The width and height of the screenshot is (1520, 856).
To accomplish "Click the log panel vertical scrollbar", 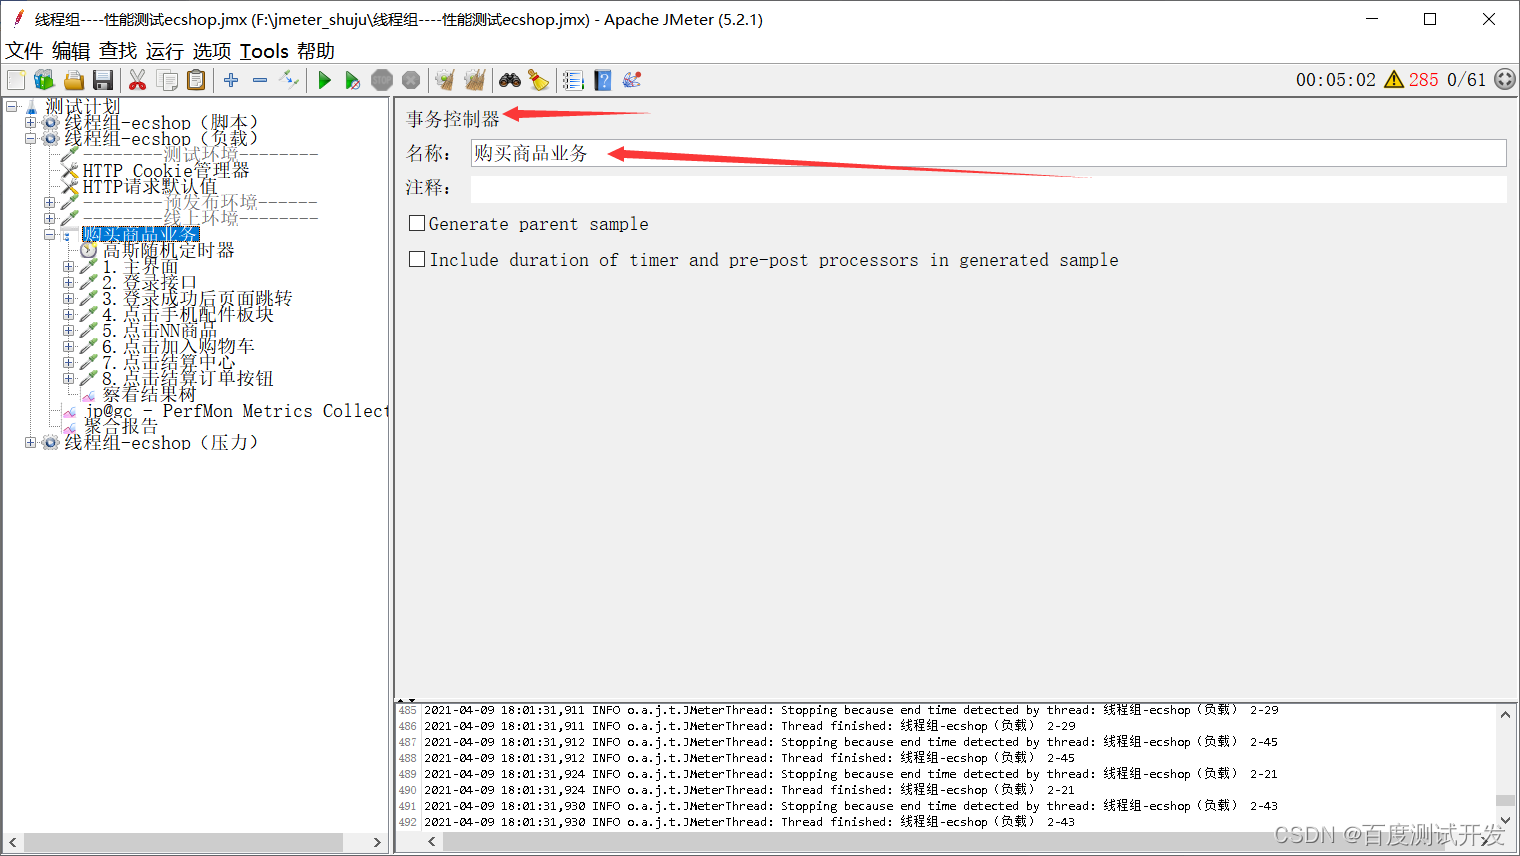I will point(1505,800).
